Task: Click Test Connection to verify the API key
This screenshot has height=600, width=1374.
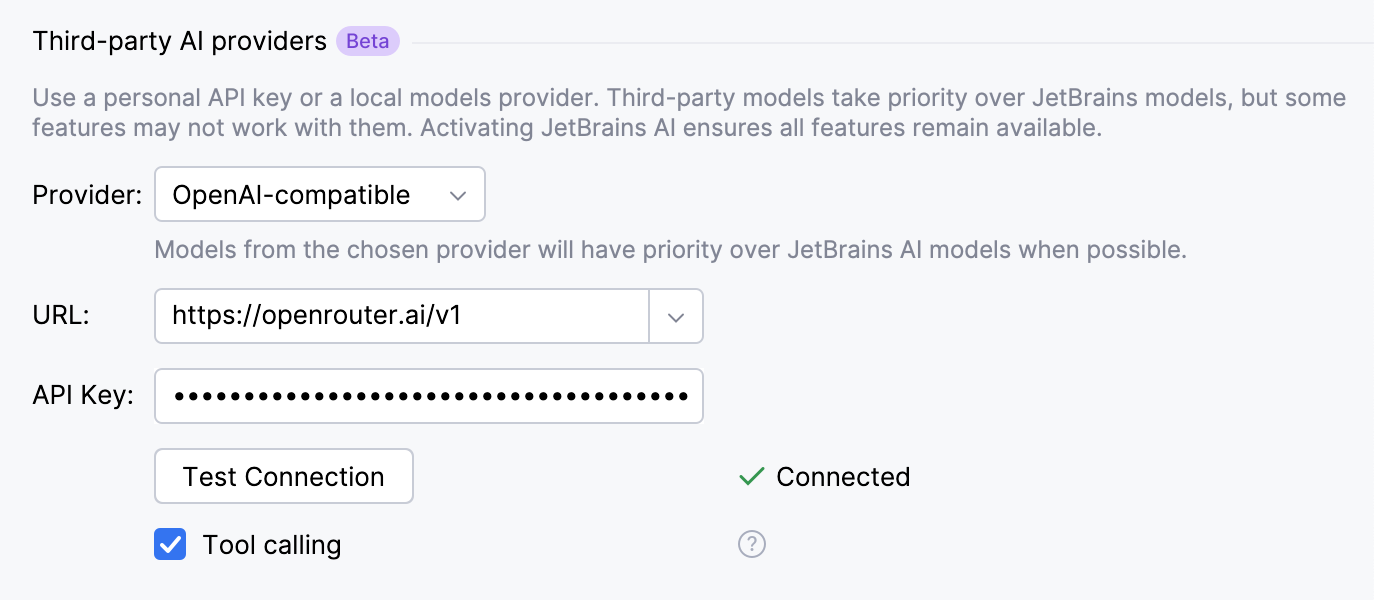Action: (283, 476)
